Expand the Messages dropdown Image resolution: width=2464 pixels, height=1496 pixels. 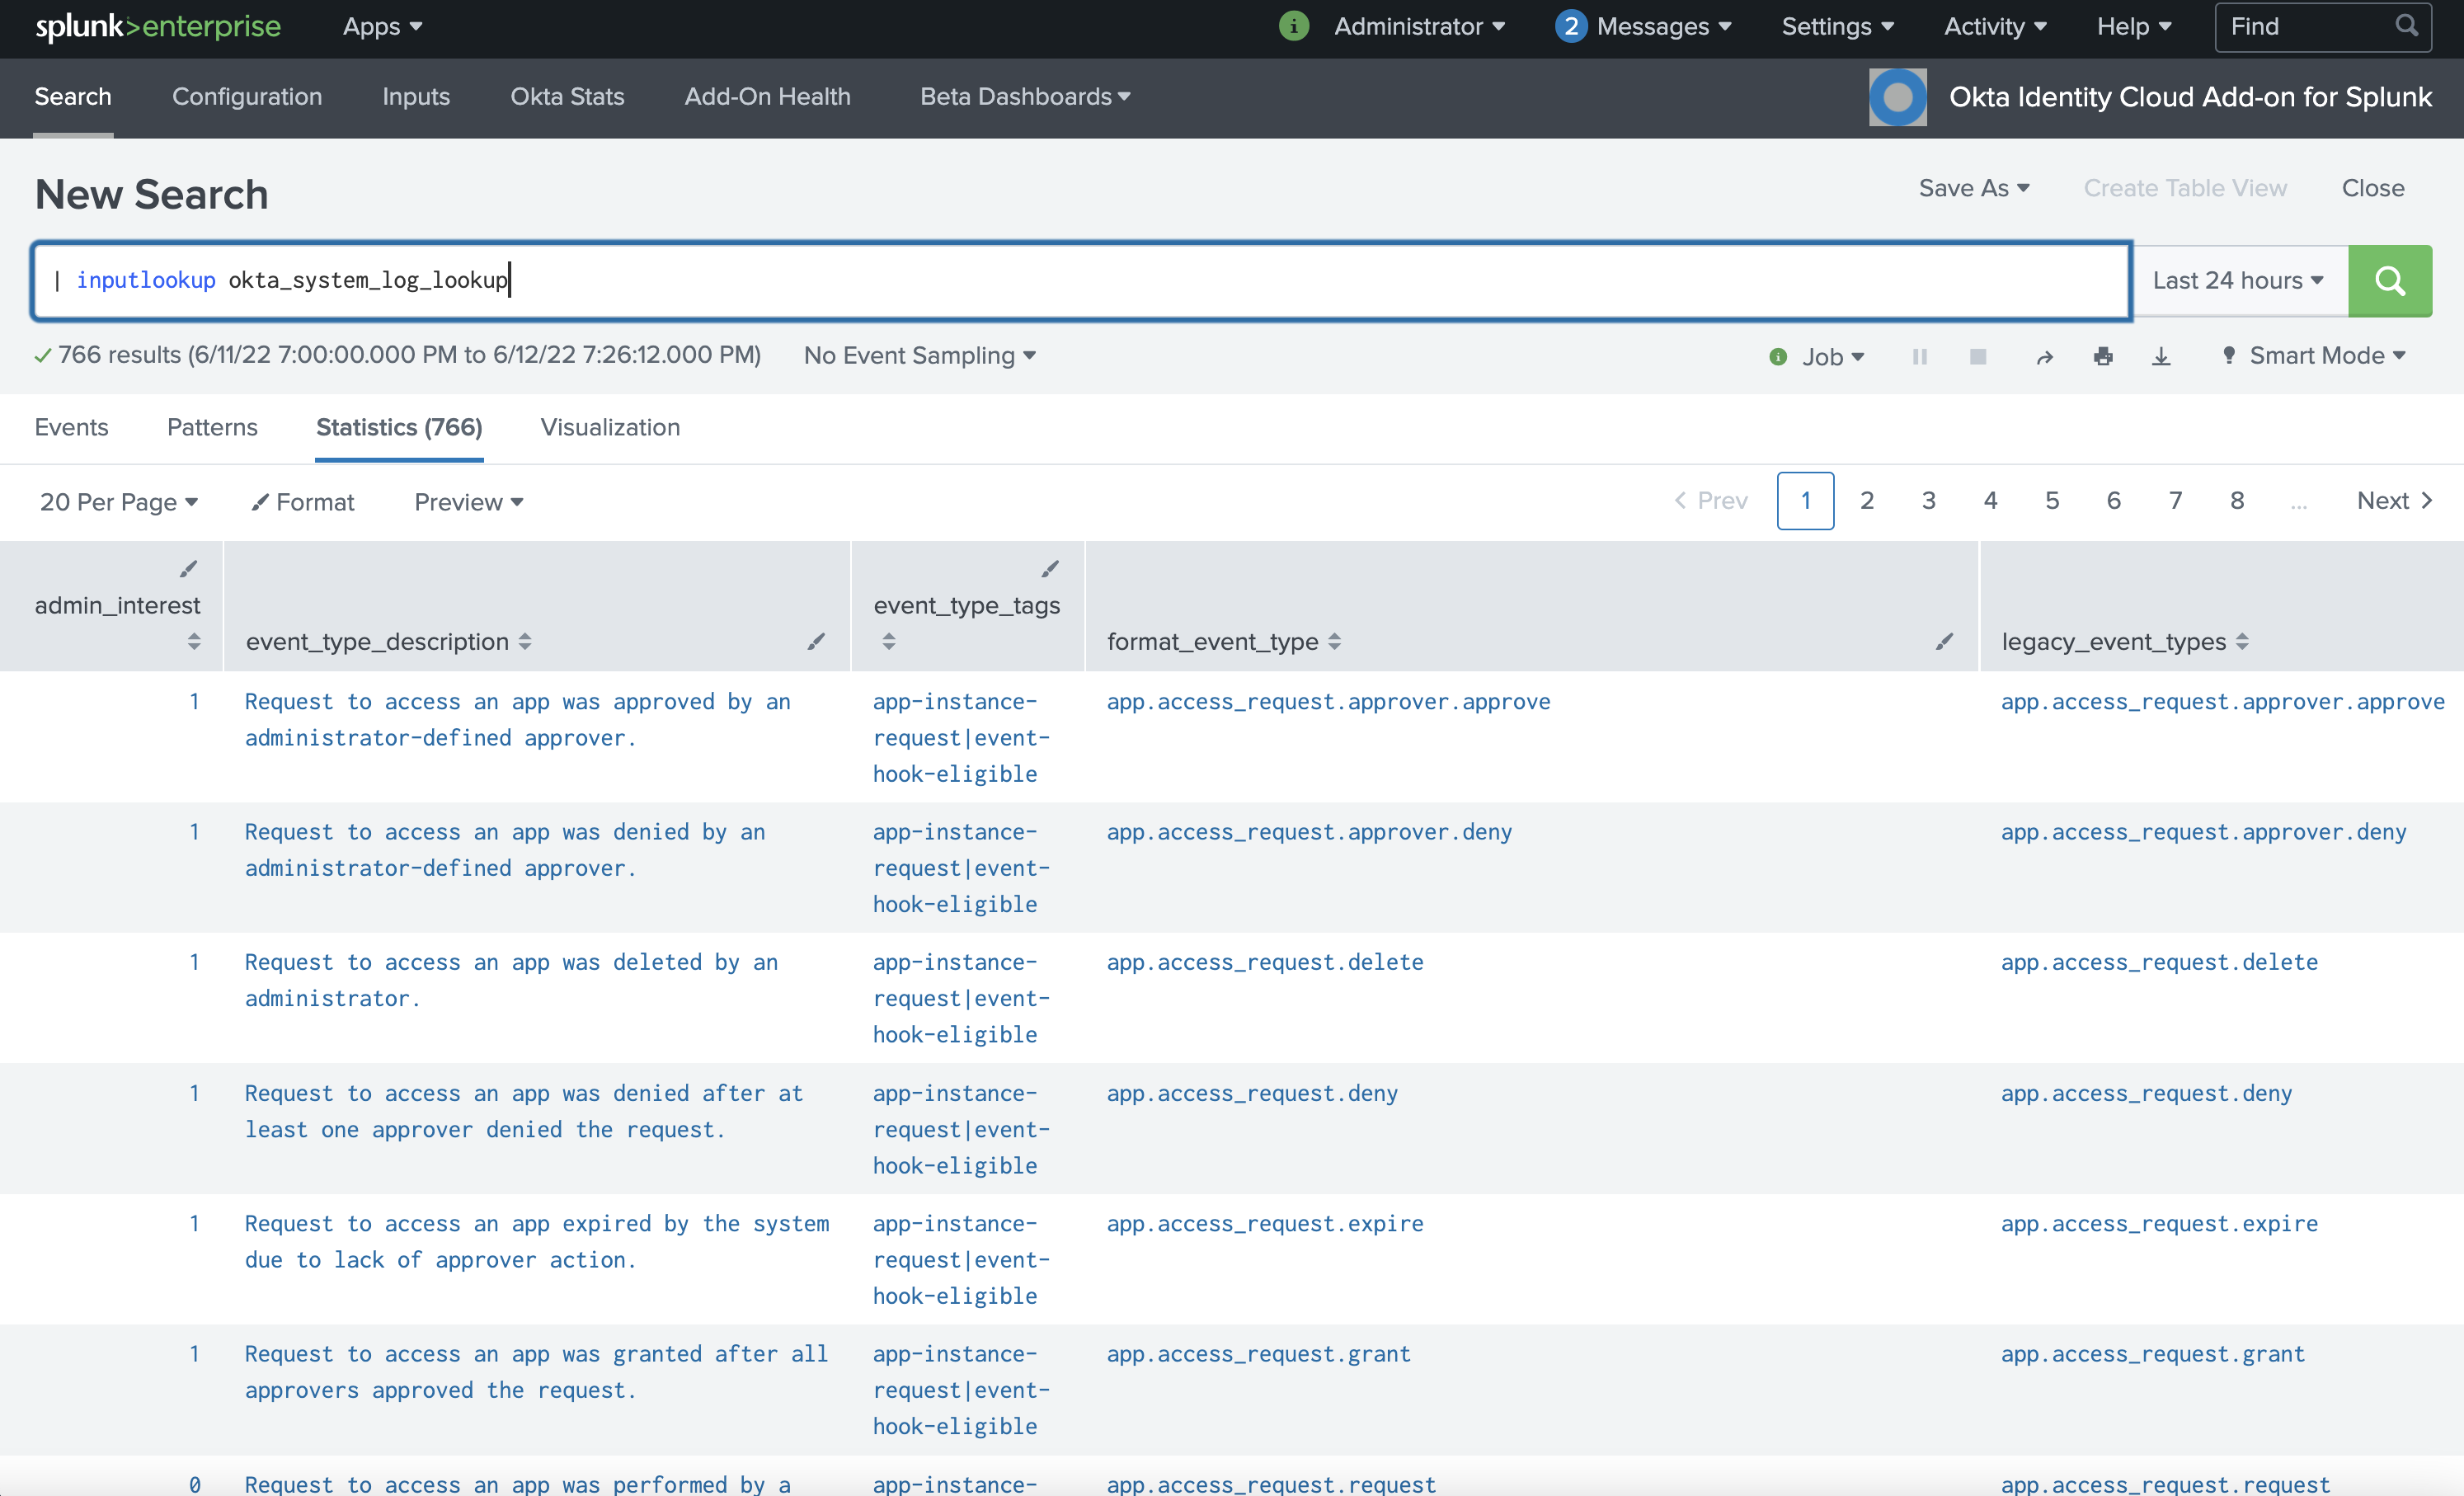click(1664, 26)
